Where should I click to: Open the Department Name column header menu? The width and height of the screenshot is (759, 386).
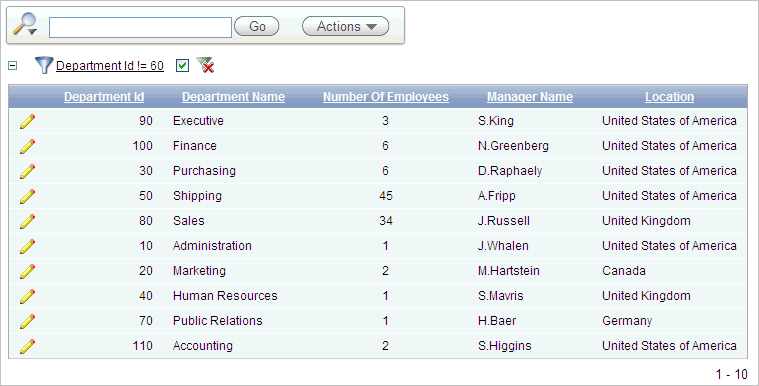tap(233, 97)
